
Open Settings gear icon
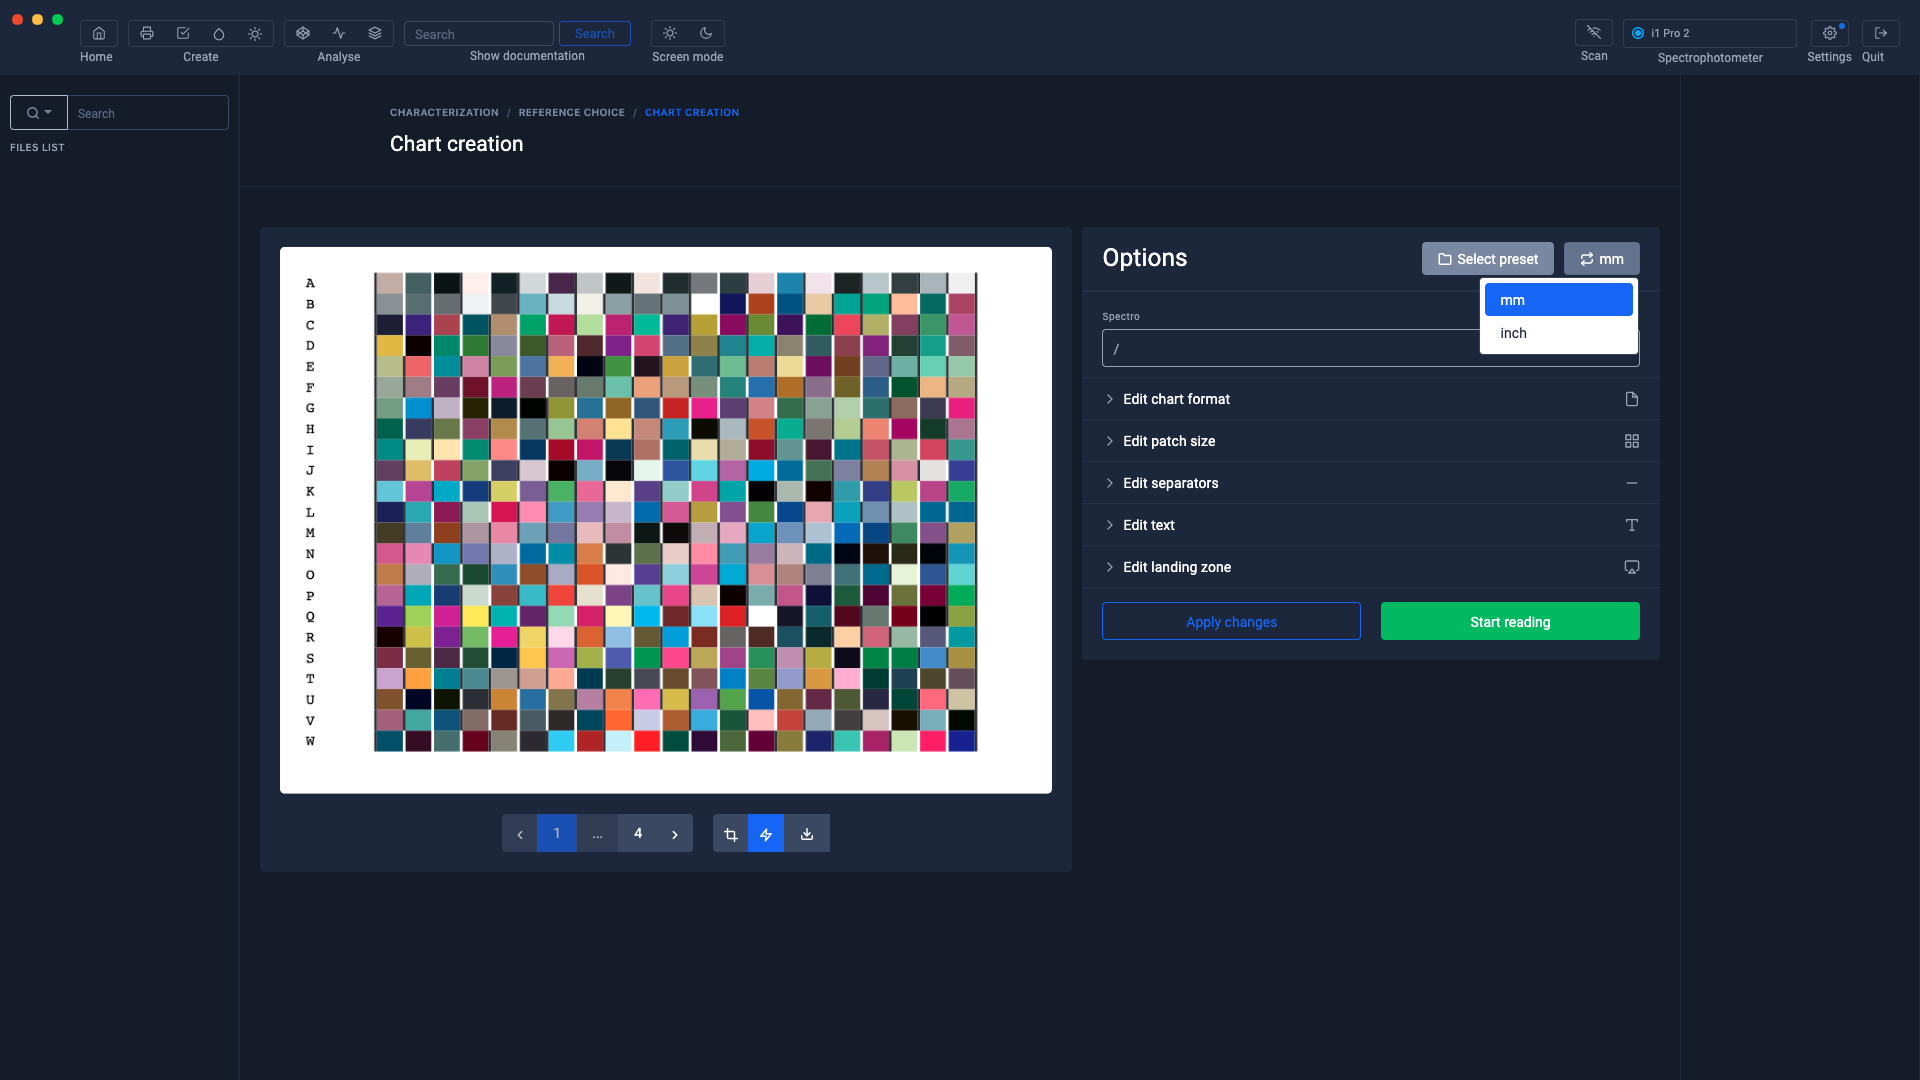(x=1829, y=33)
